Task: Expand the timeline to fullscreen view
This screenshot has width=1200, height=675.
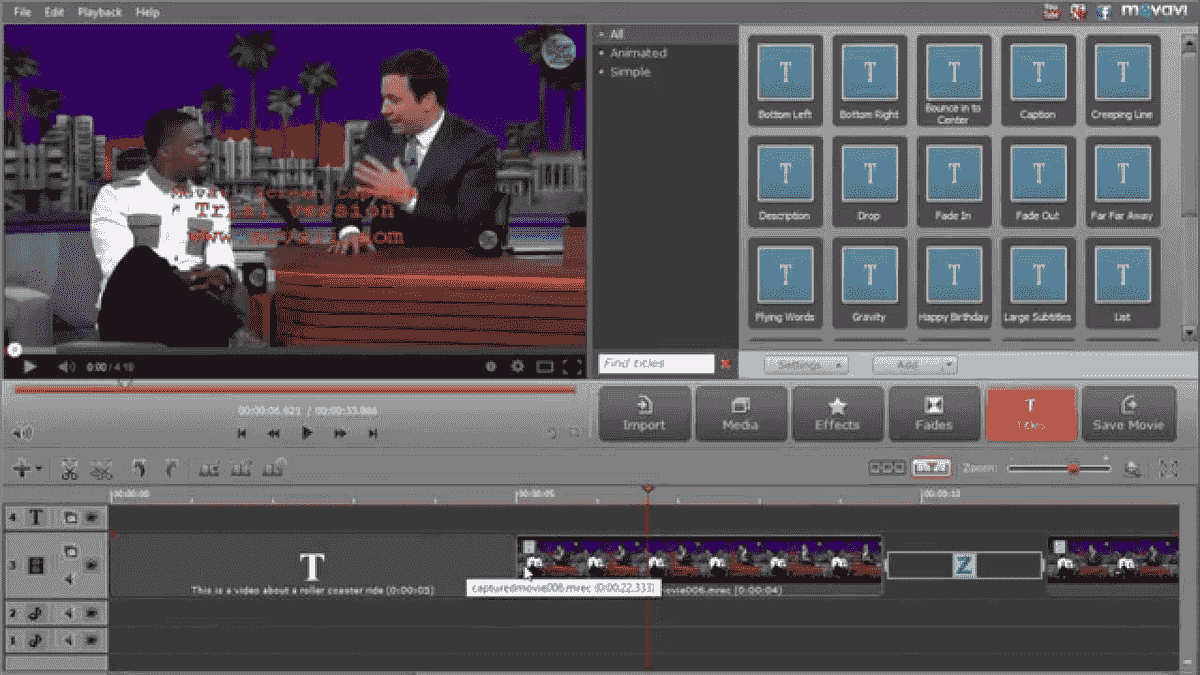Action: click(1168, 467)
